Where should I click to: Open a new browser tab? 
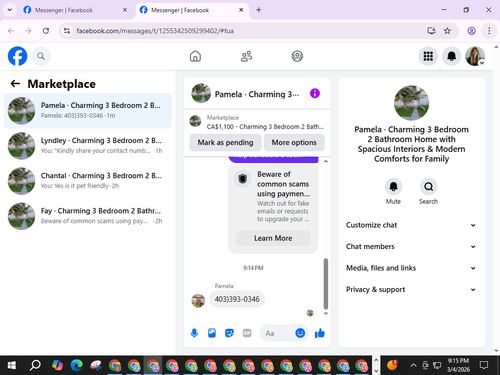259,10
